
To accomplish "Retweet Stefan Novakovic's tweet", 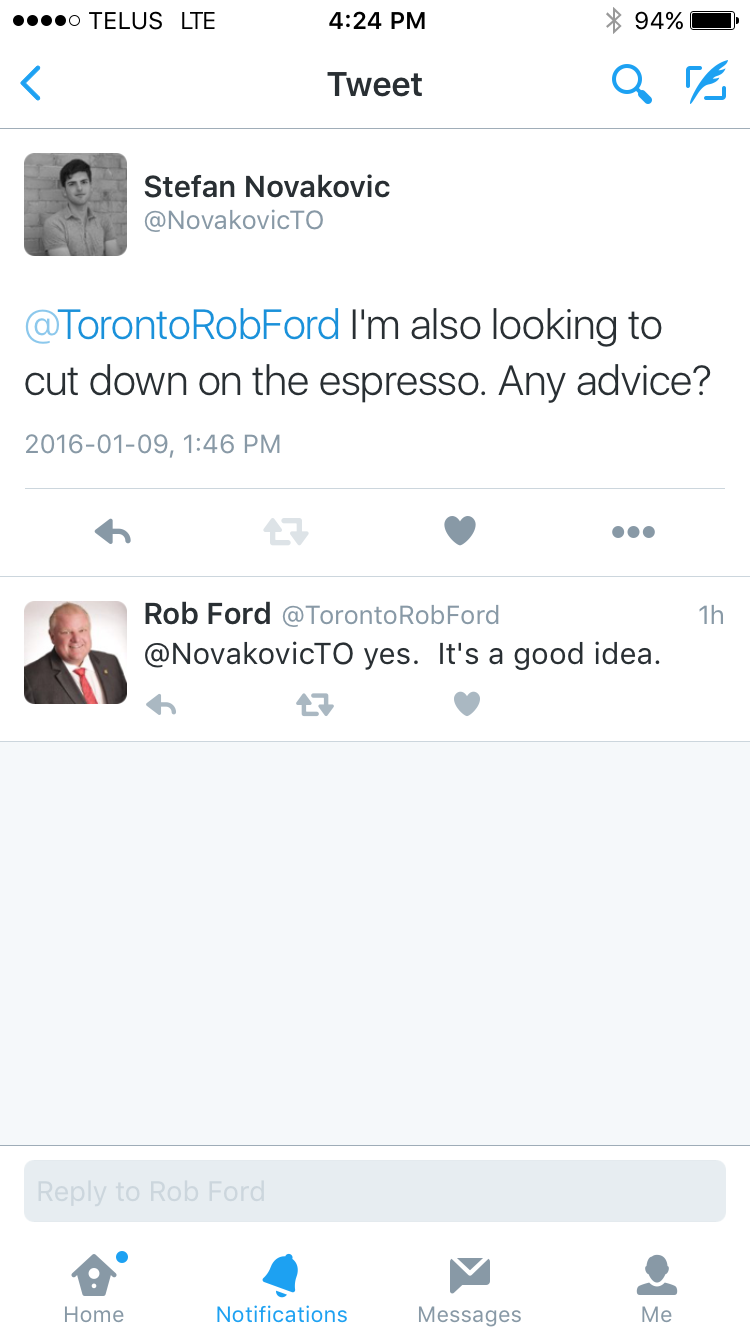I will tap(286, 532).
